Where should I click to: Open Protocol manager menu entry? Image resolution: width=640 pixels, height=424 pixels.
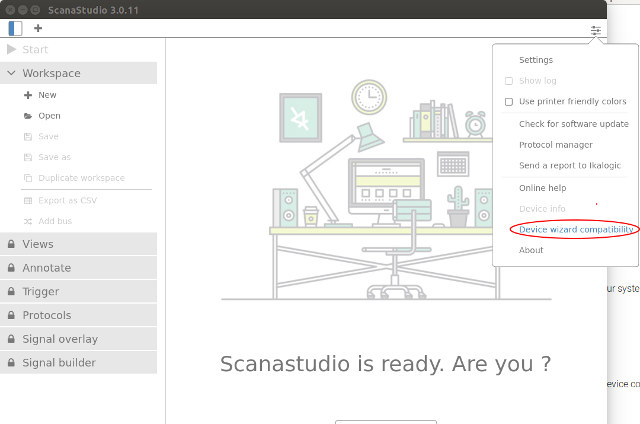556,145
